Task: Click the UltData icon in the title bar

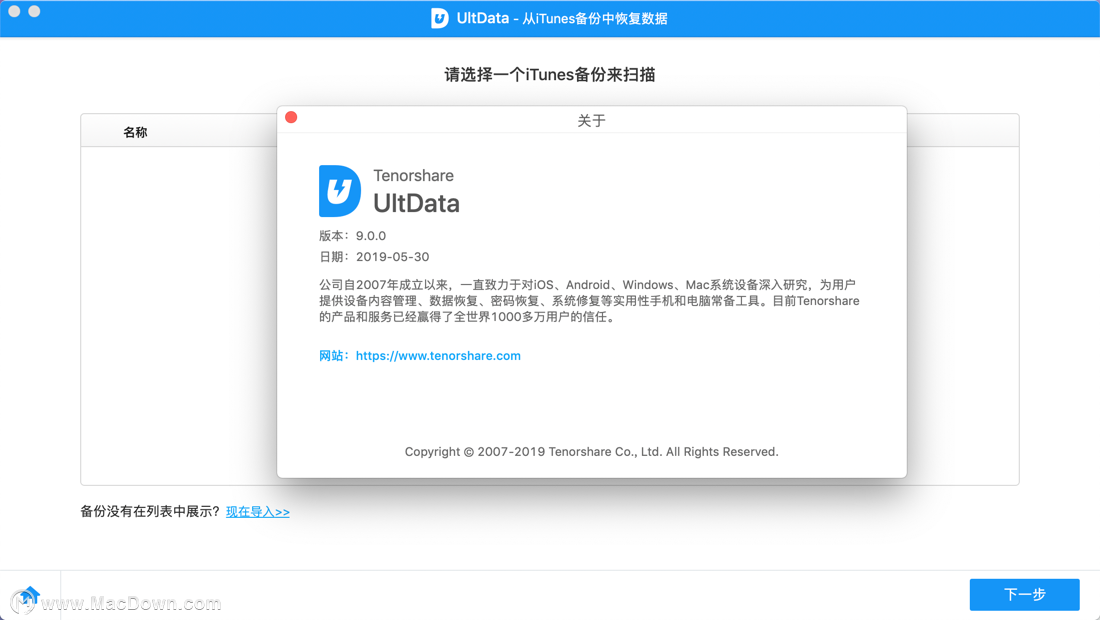Action: tap(439, 18)
